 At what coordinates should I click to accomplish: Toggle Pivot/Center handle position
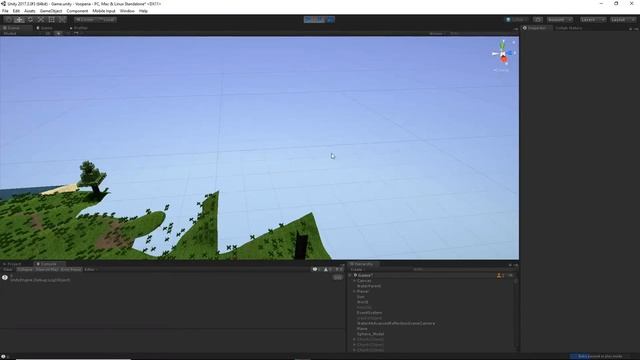tap(85, 20)
